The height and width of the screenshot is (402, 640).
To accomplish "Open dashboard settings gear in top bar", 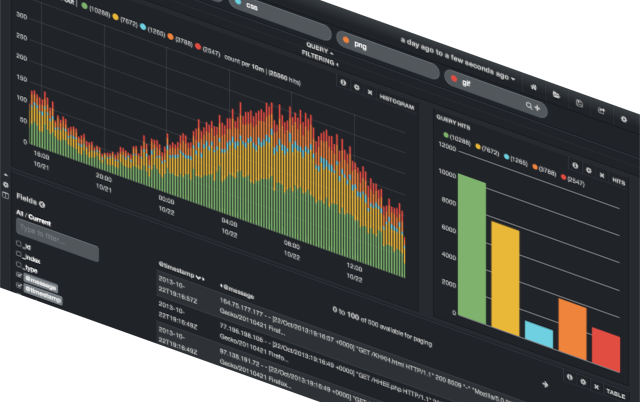I will [624, 119].
